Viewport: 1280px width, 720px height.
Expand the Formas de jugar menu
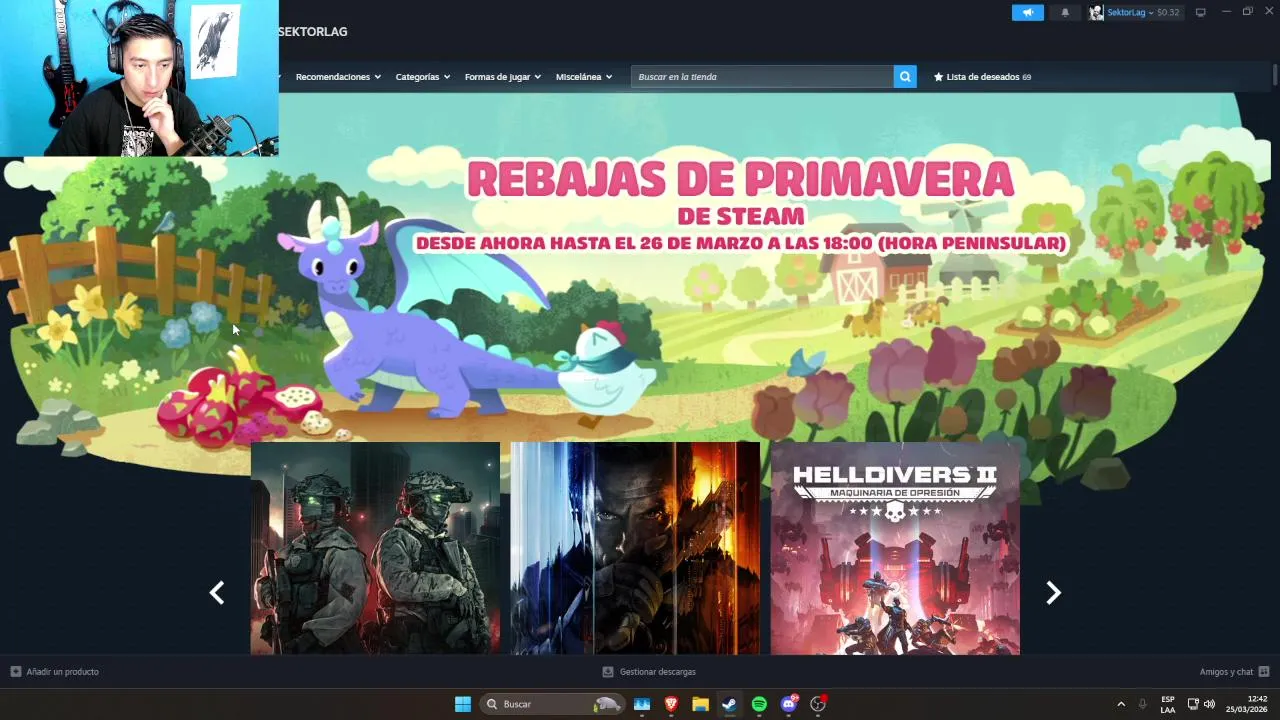[x=502, y=77]
